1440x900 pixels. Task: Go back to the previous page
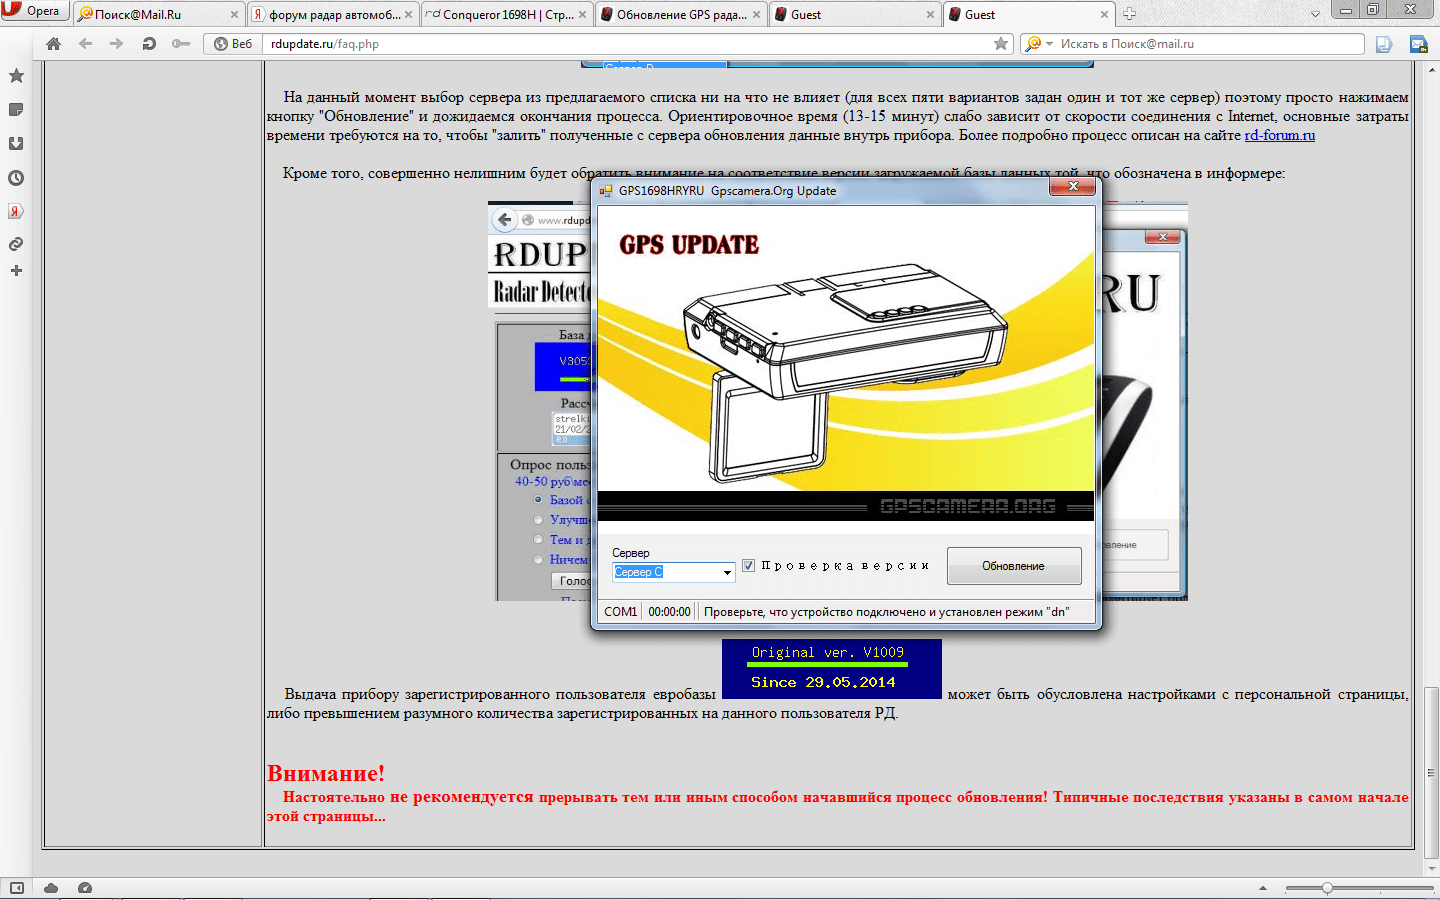[x=86, y=44]
